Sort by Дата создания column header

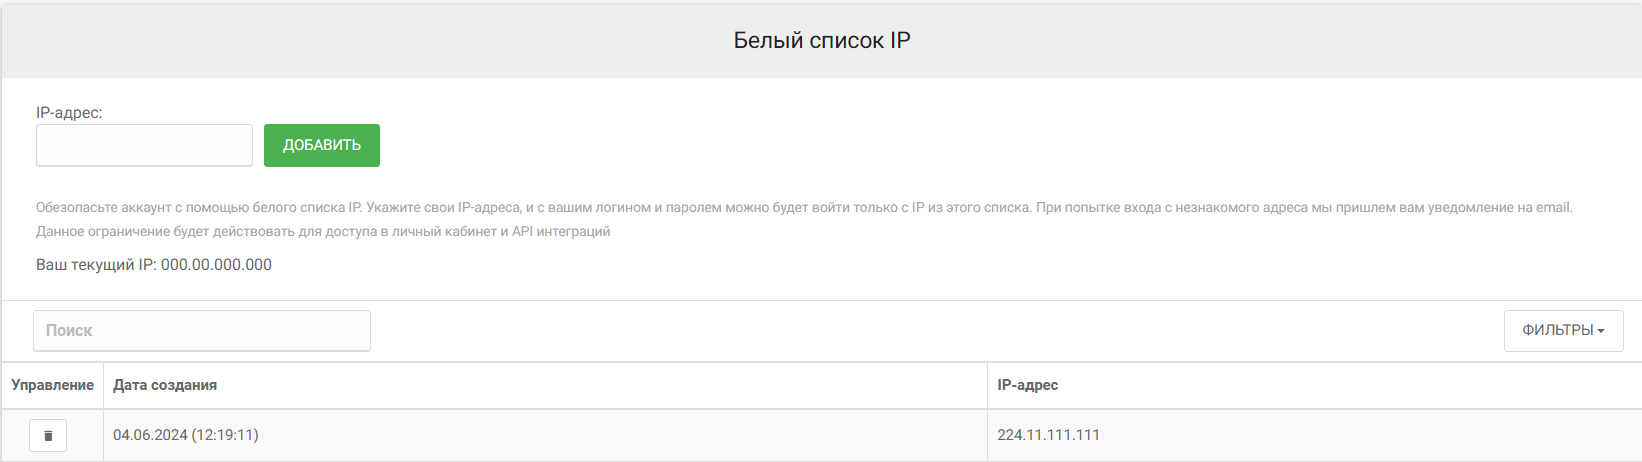point(165,385)
